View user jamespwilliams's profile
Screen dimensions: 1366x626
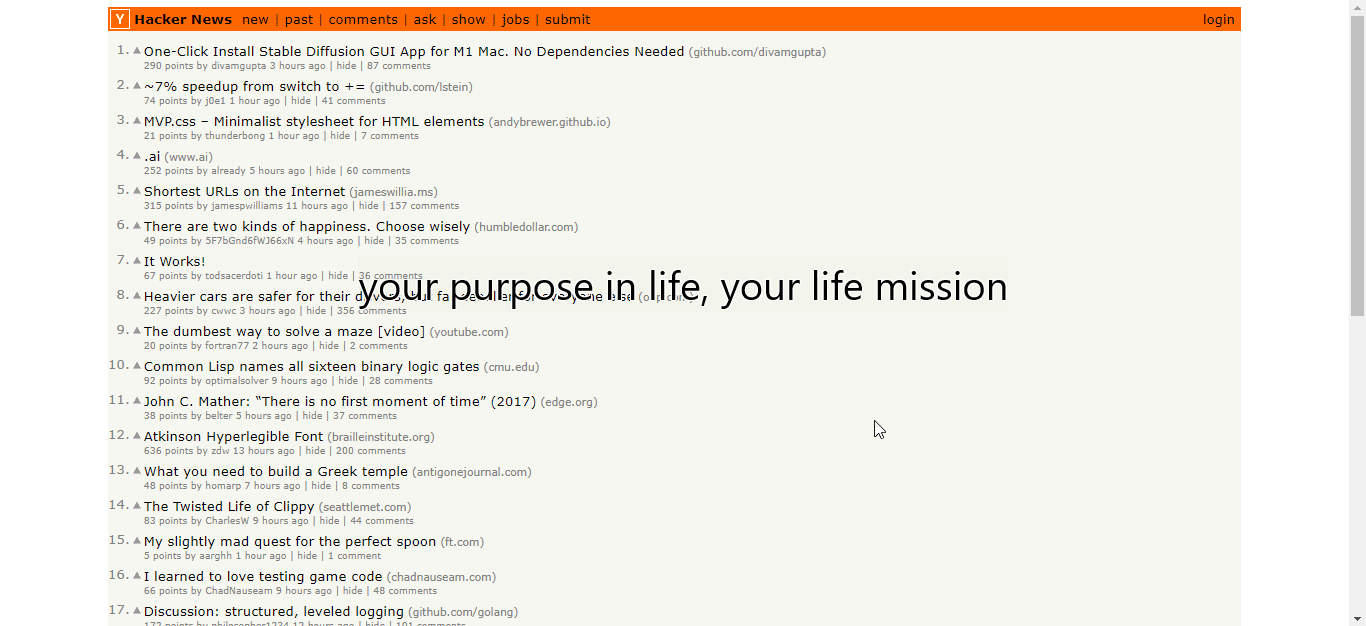pos(247,206)
